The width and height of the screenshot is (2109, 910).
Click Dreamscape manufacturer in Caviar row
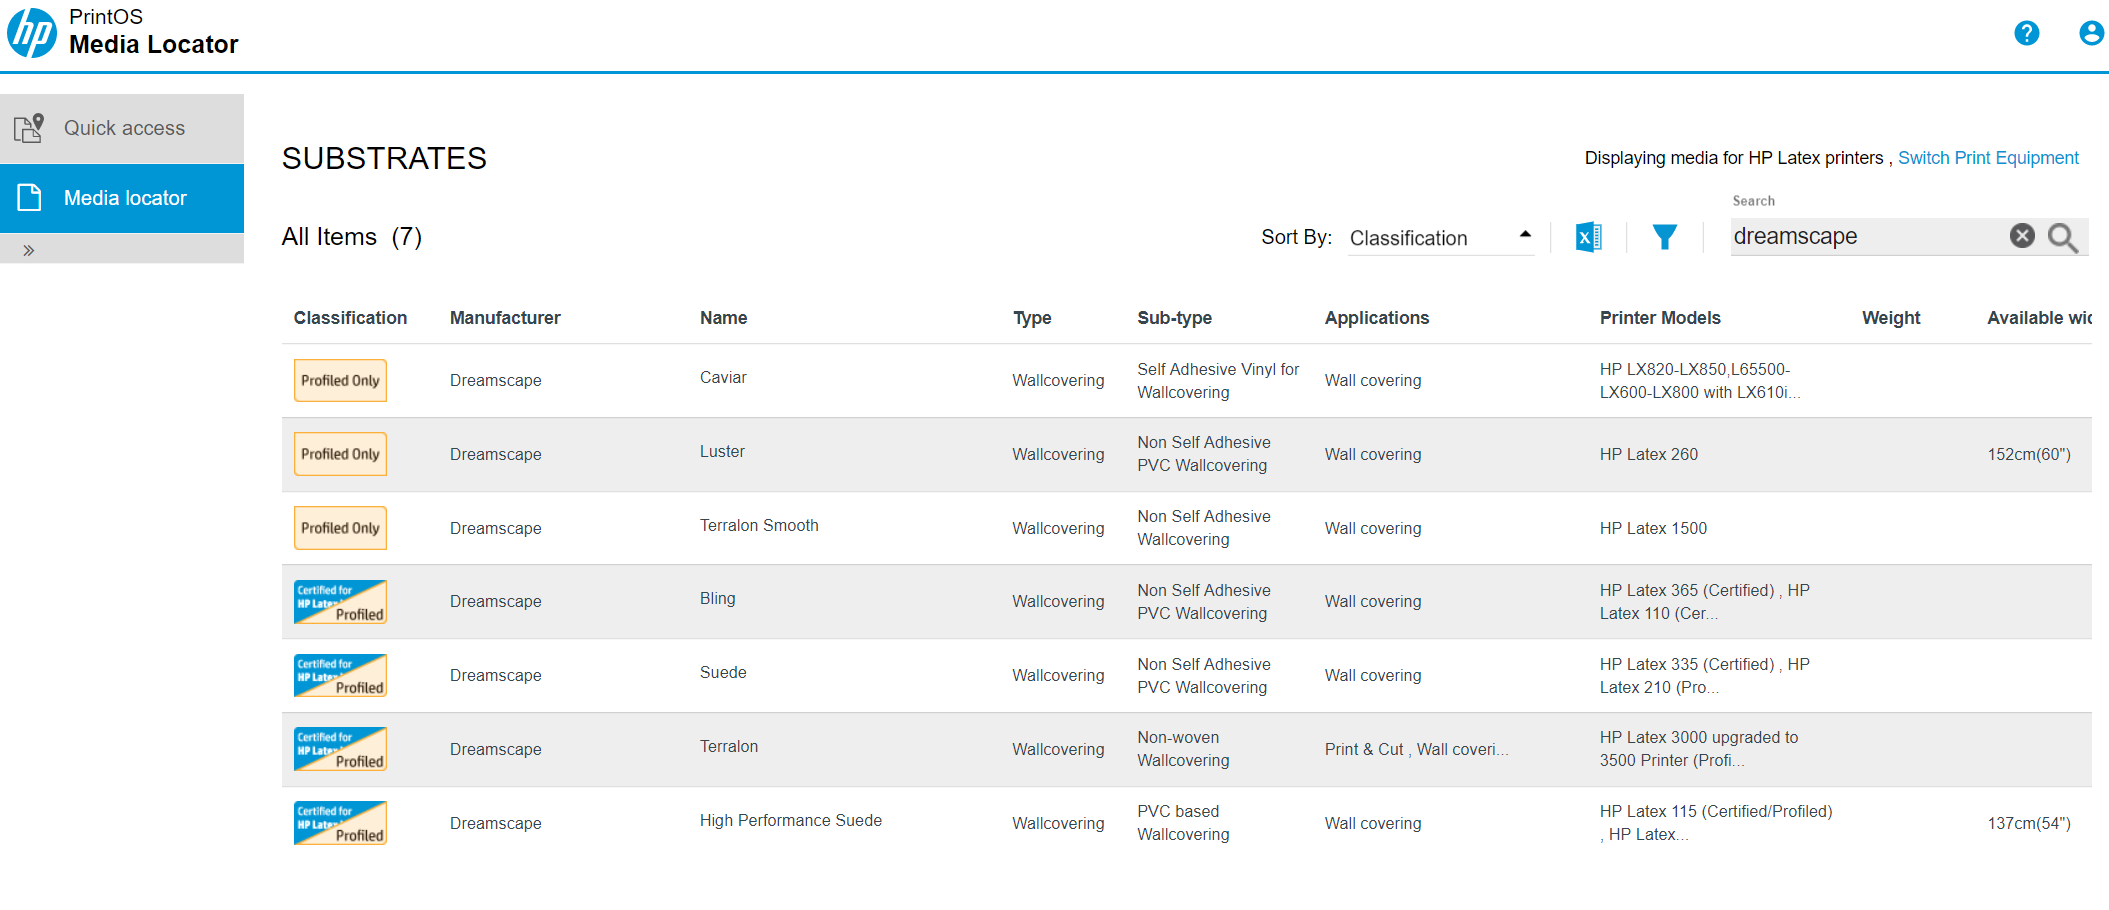point(495,380)
